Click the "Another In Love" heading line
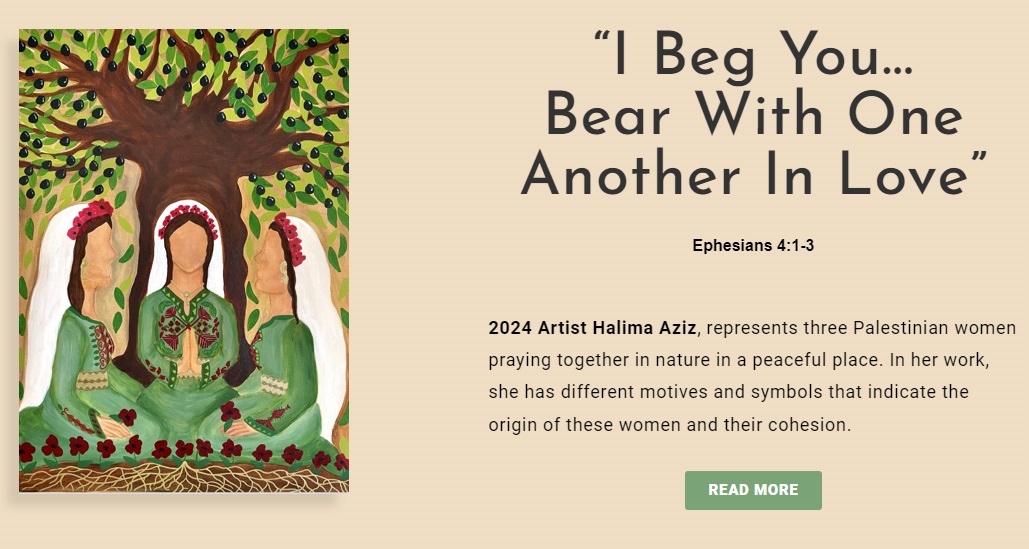Viewport: 1029px width, 549px height. coord(754,178)
